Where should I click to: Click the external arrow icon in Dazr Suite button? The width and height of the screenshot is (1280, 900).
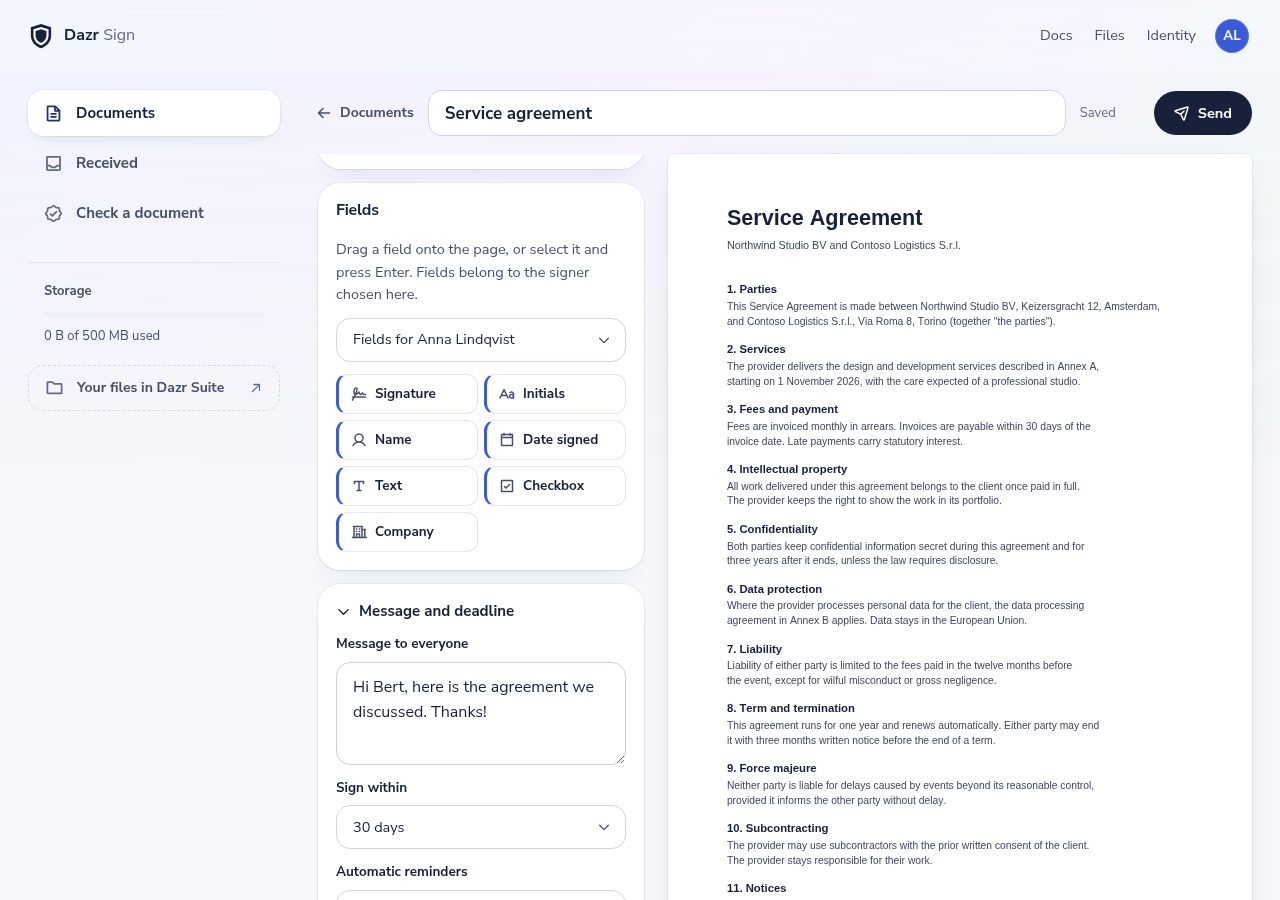(x=256, y=388)
